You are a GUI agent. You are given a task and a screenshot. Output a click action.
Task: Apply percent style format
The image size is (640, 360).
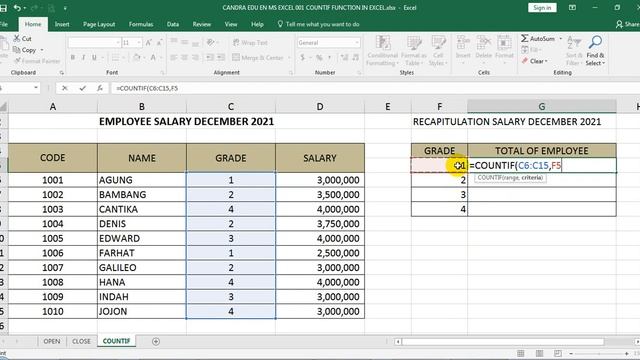pyautogui.click(x=319, y=58)
